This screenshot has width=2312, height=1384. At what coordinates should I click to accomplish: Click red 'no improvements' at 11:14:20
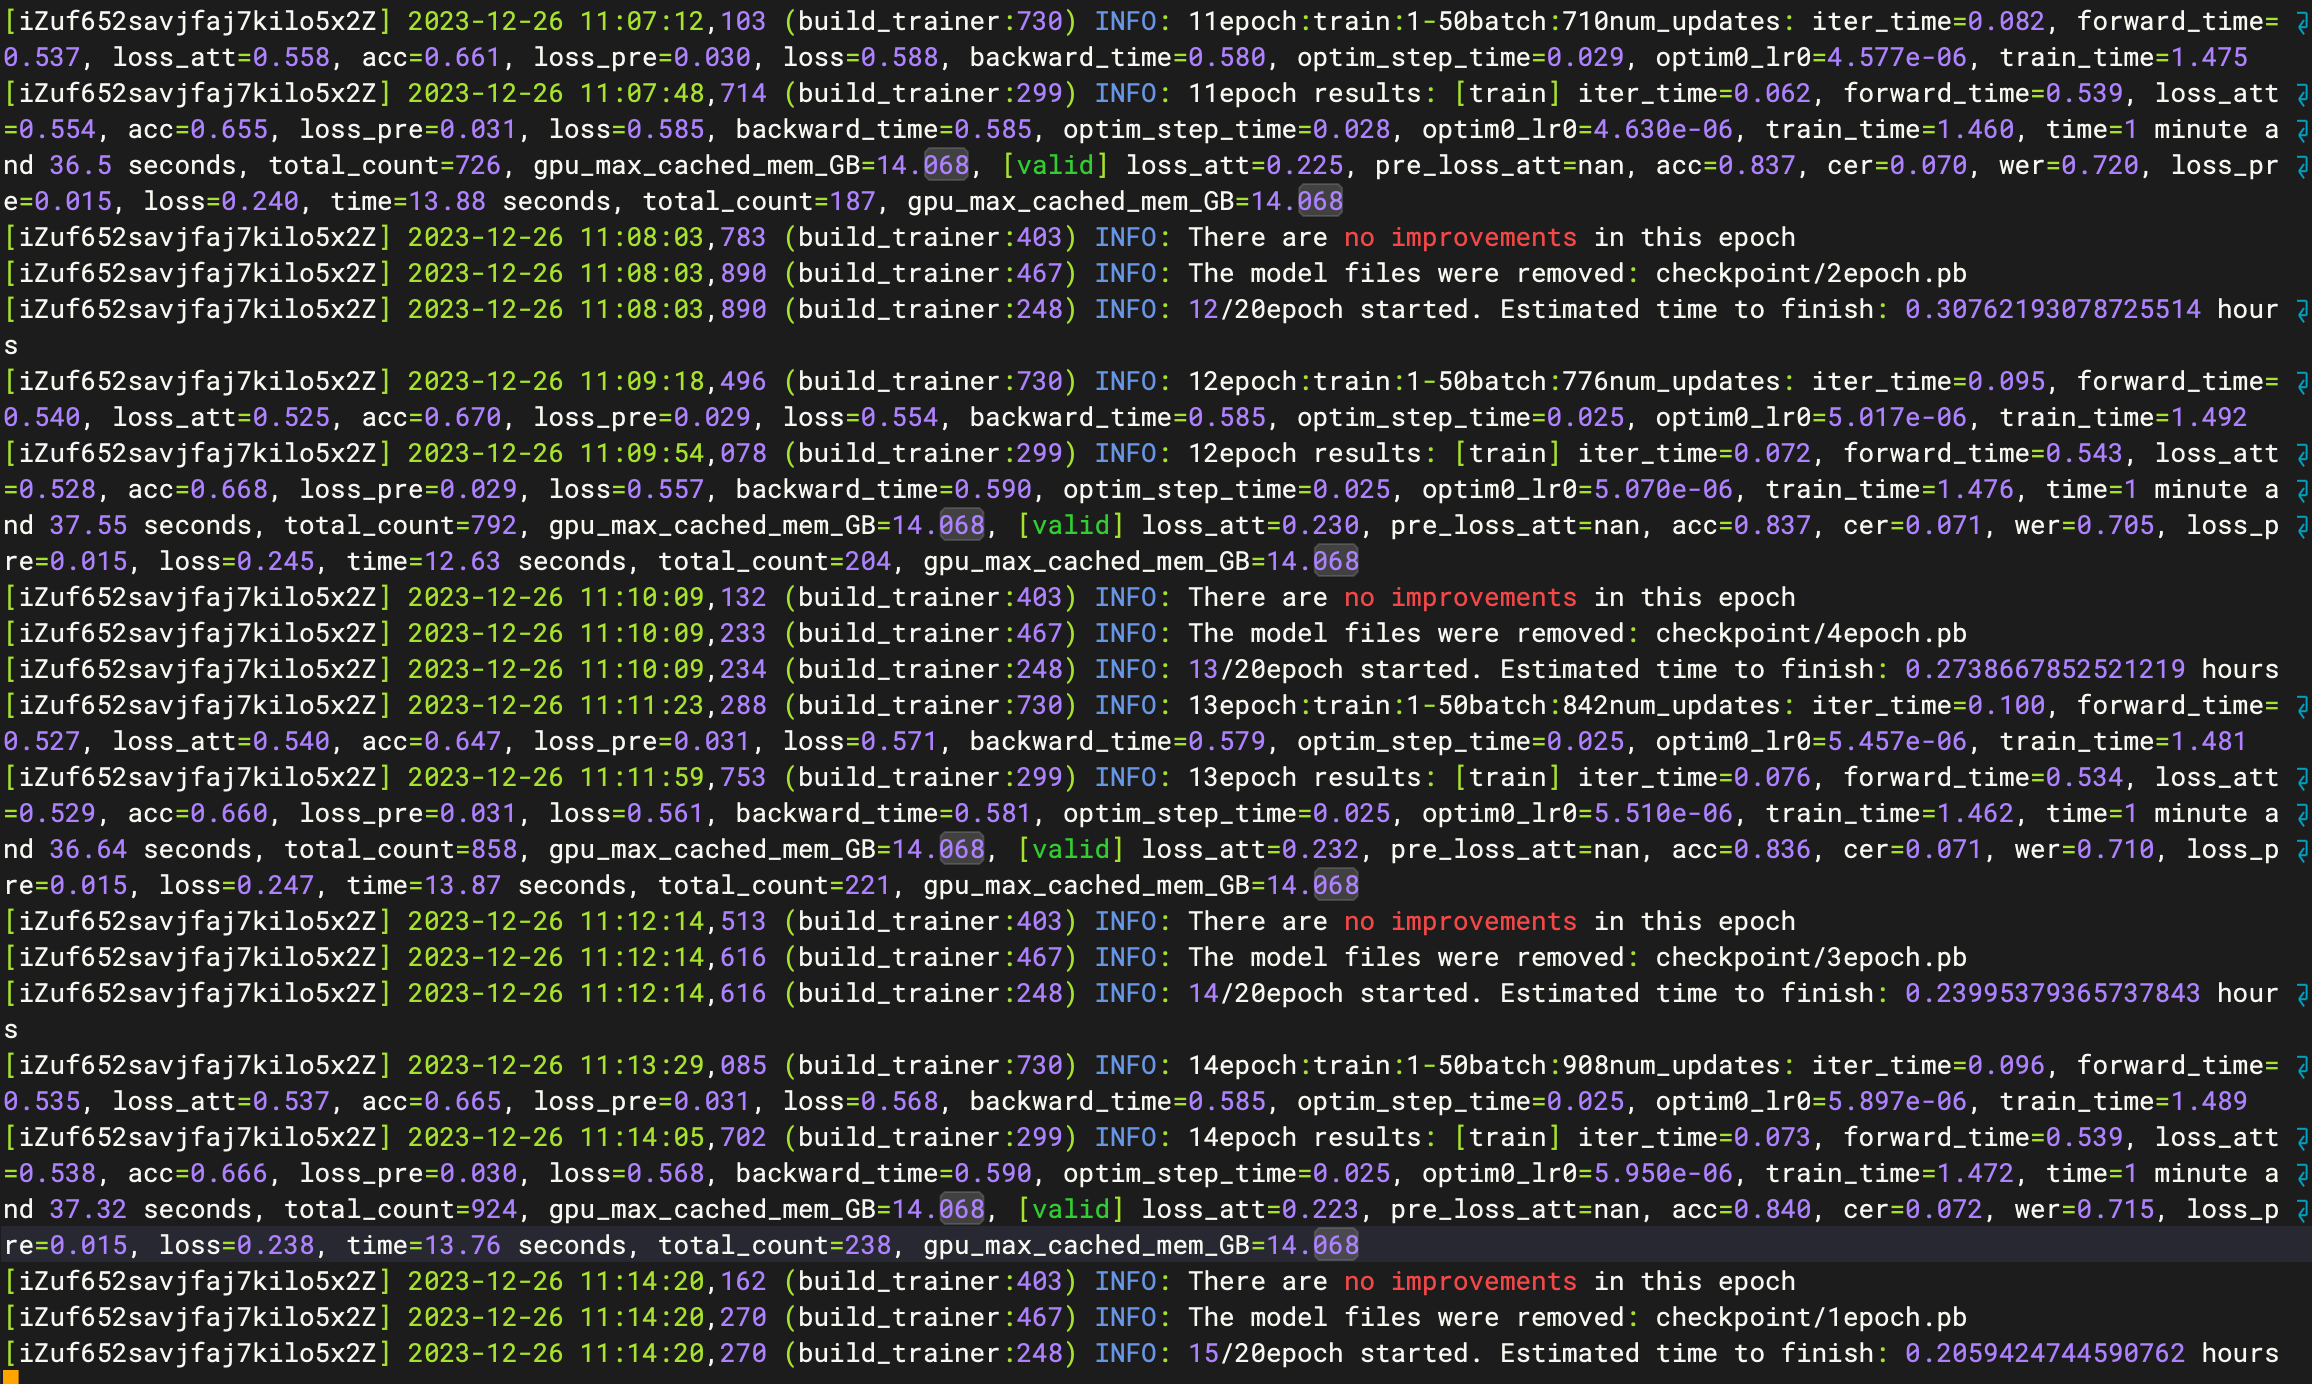tap(1460, 1282)
